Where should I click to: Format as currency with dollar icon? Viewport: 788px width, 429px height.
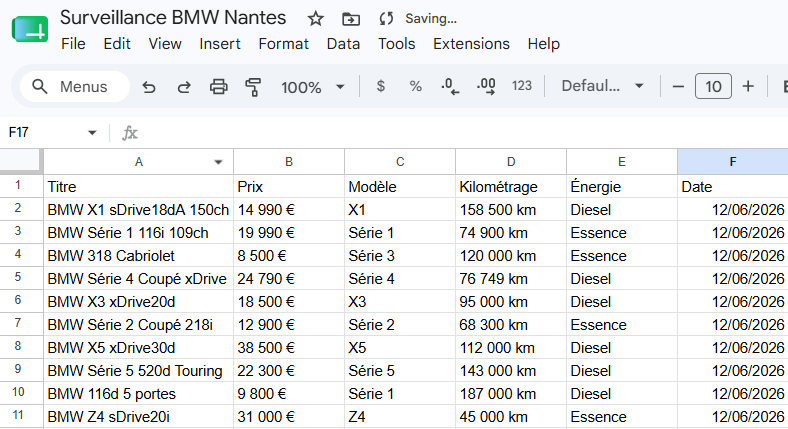(x=380, y=86)
